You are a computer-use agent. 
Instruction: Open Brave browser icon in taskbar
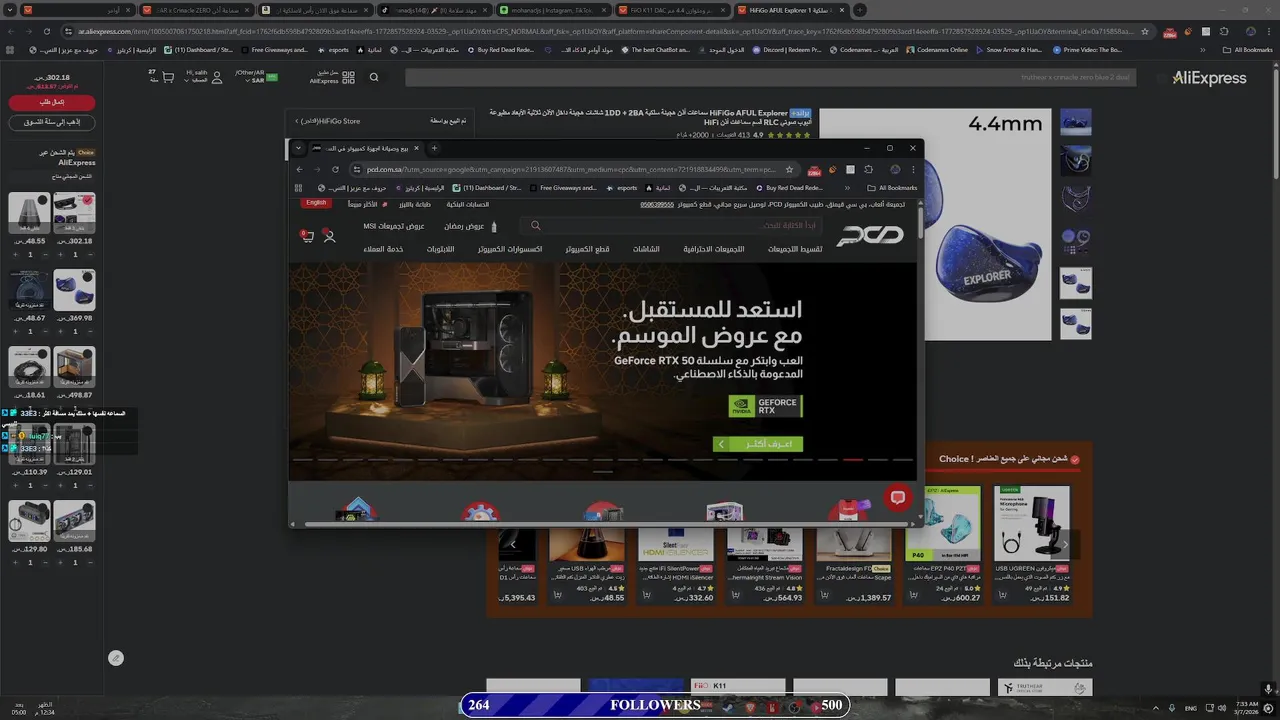click(751, 707)
